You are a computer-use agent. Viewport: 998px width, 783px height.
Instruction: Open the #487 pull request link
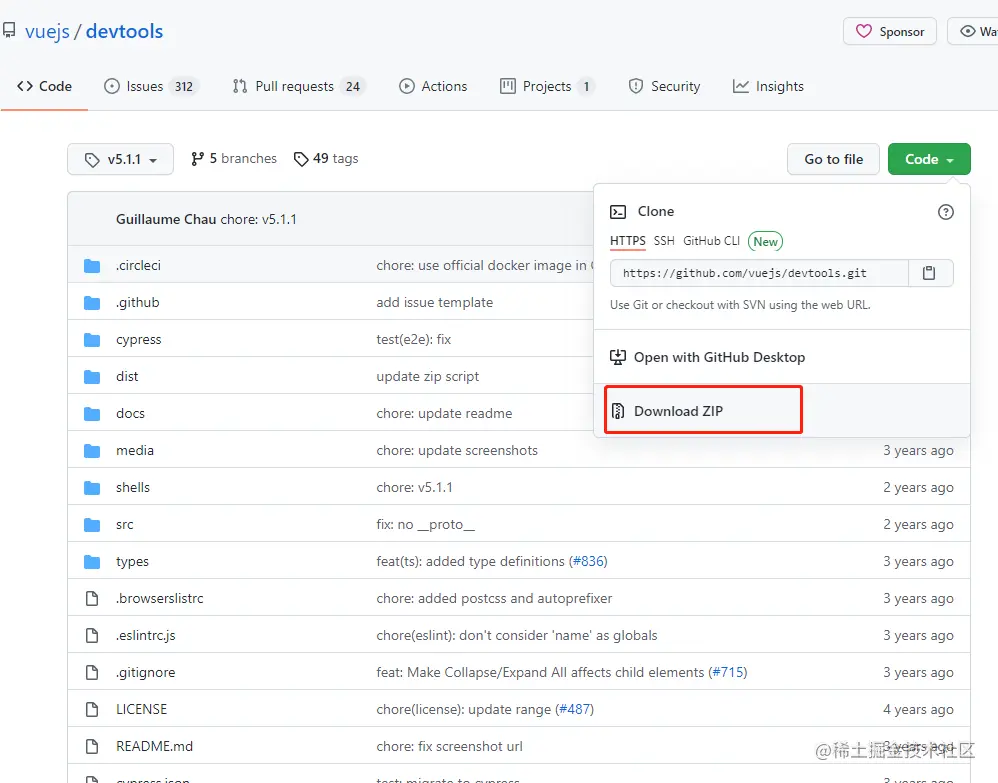coord(575,709)
